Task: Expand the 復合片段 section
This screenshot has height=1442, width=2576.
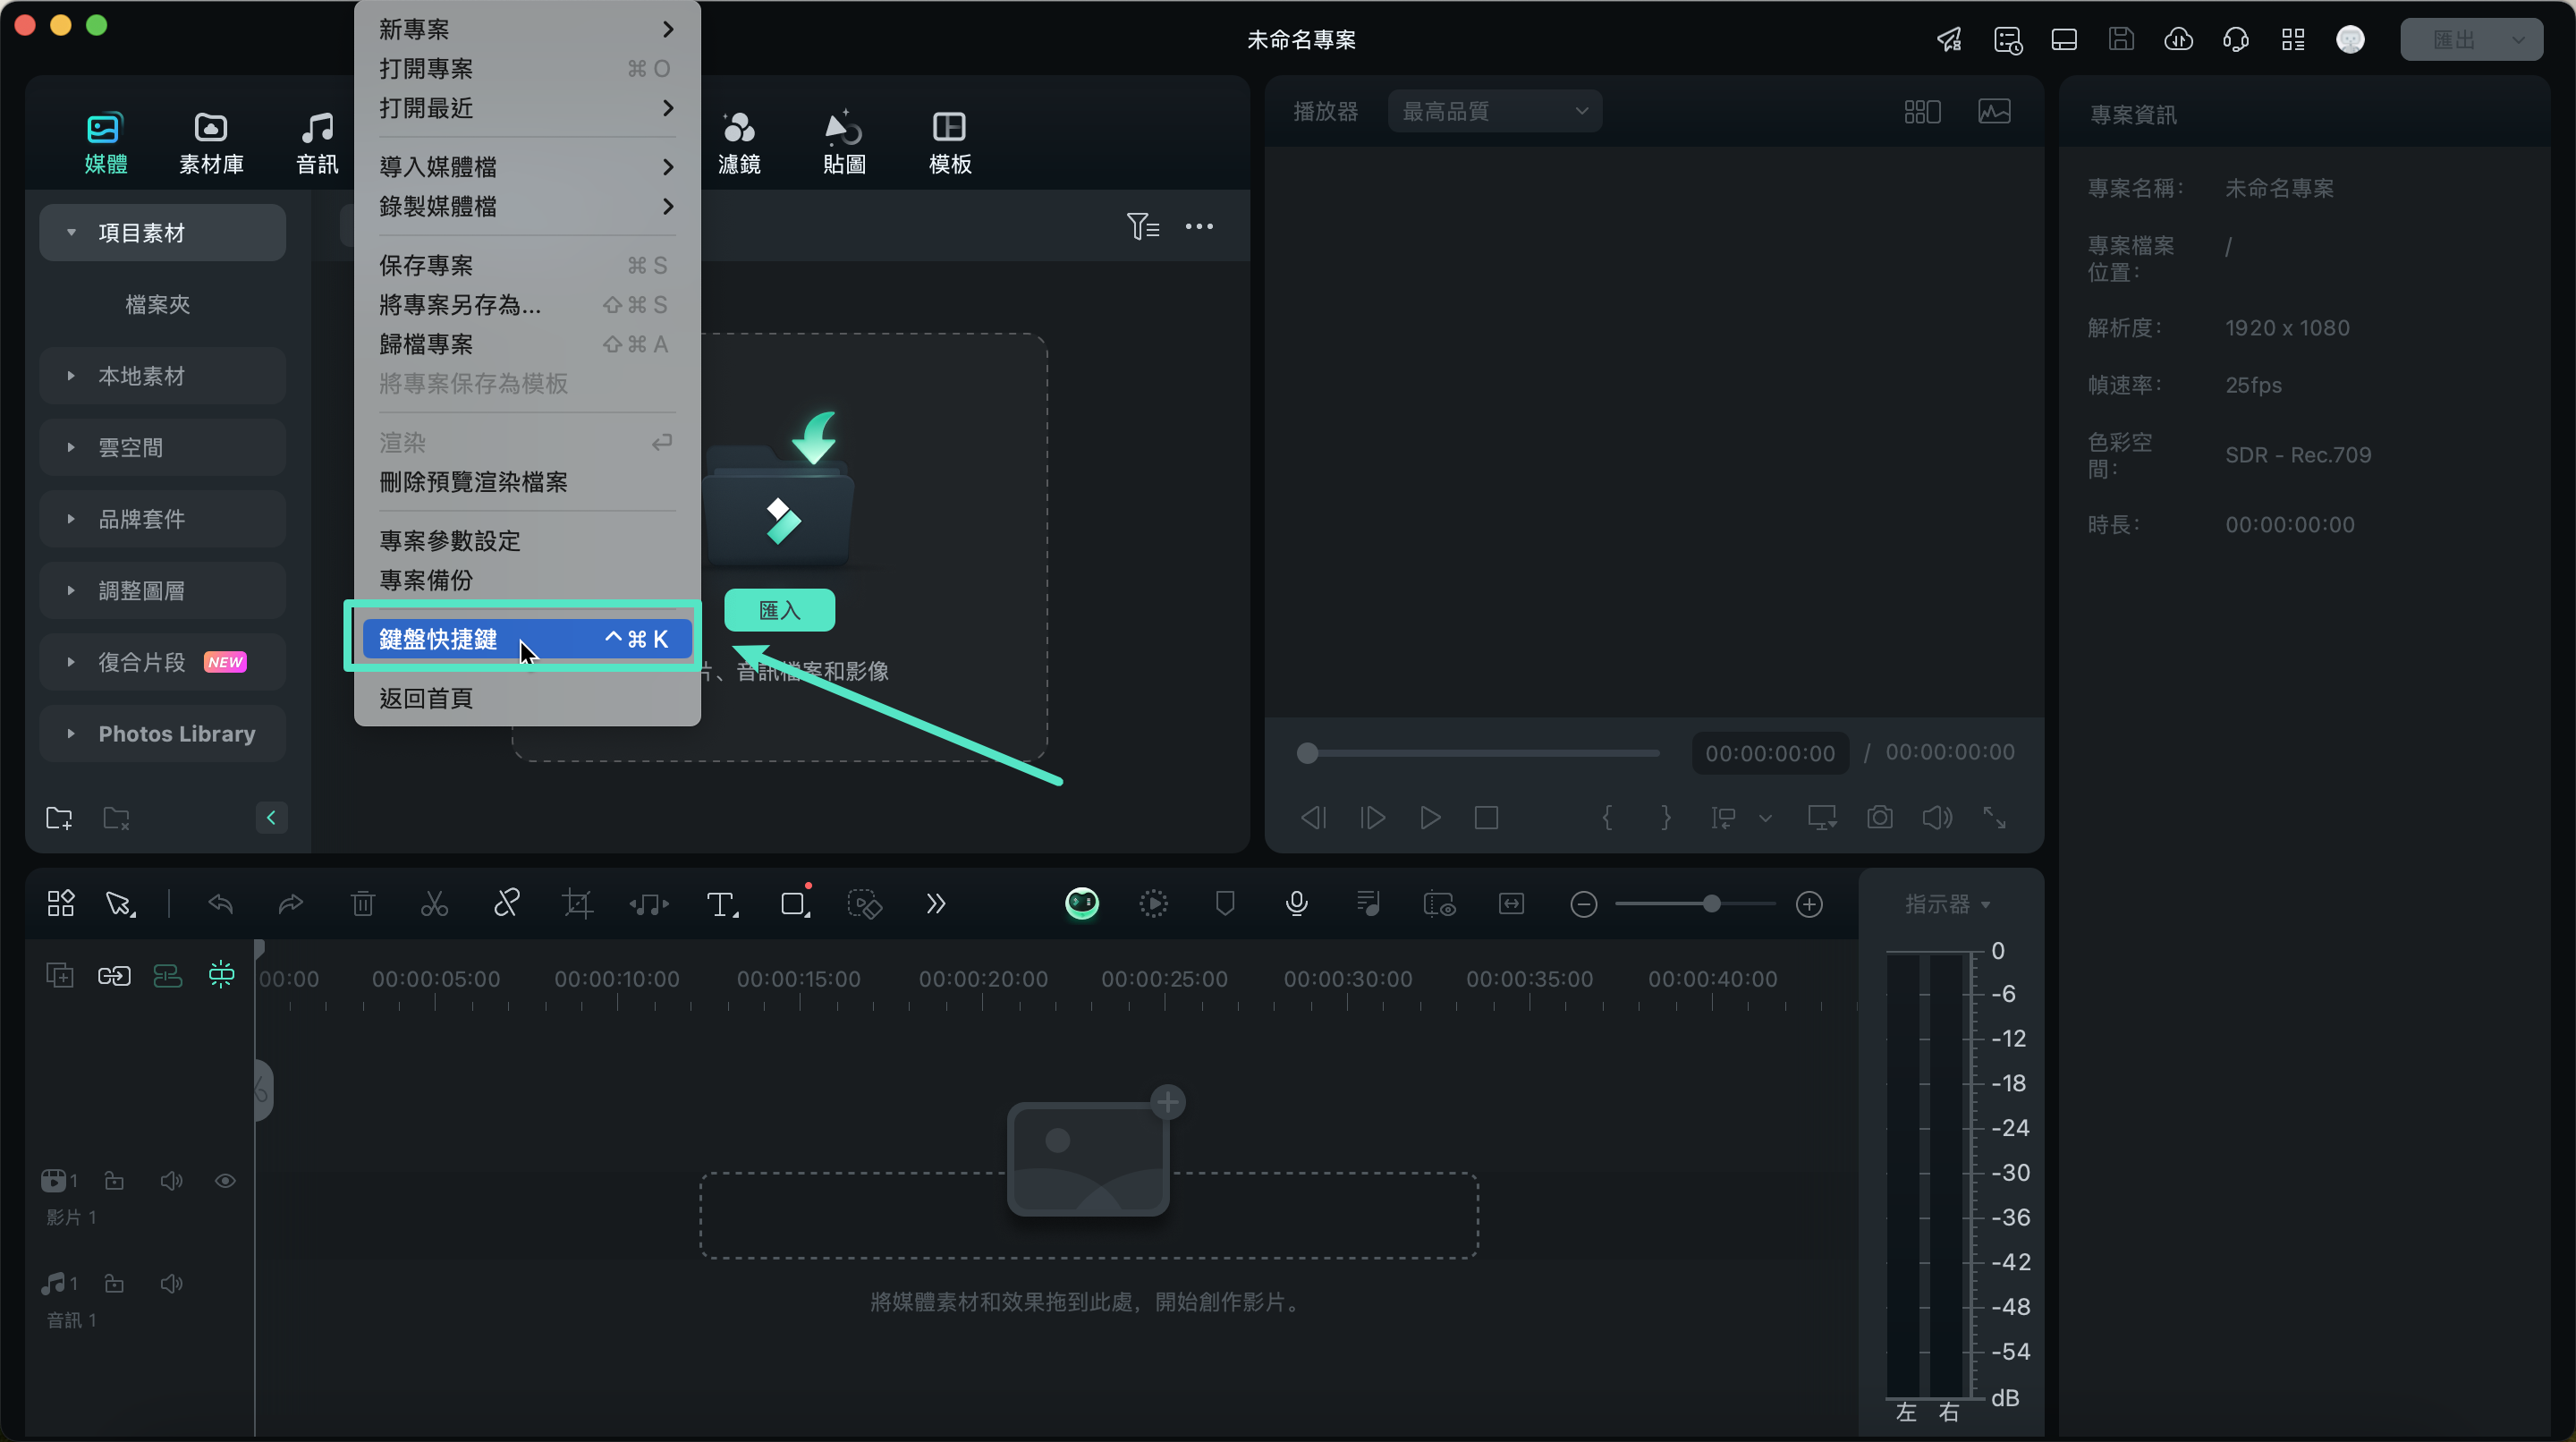Action: (x=162, y=661)
